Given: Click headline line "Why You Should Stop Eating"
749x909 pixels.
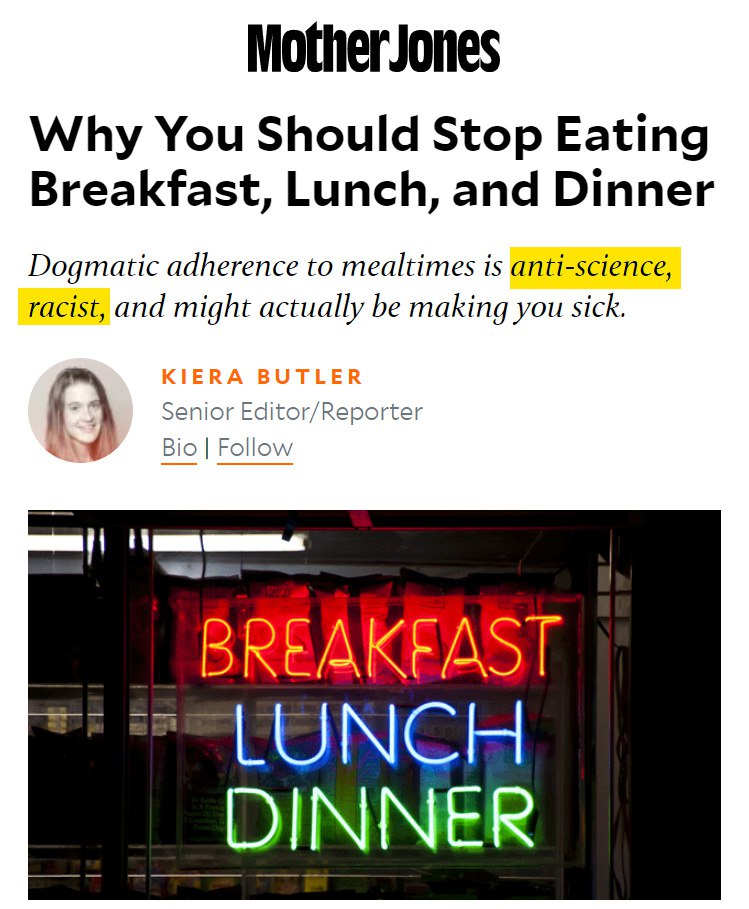Looking at the screenshot, I should [369, 134].
